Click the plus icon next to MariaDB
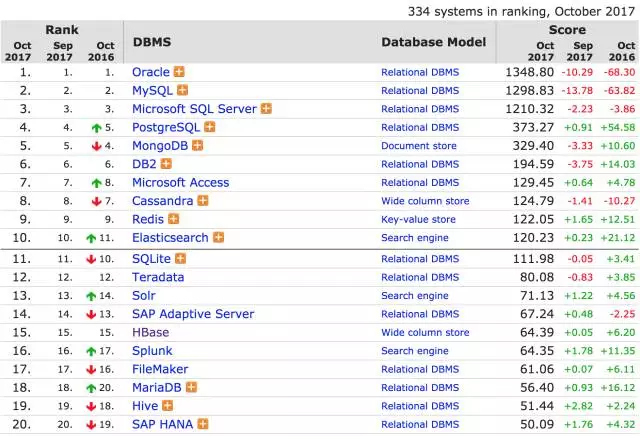 click(x=191, y=387)
